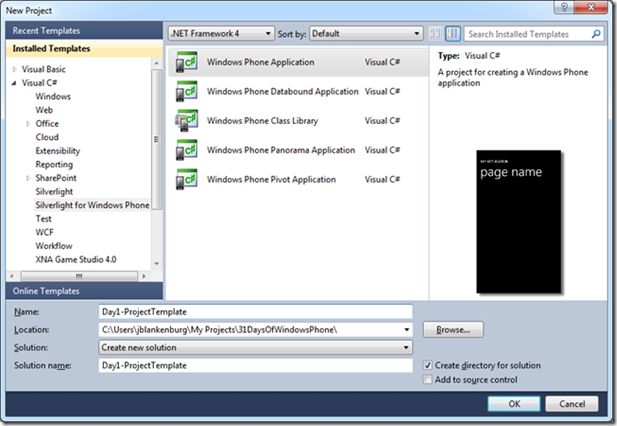Screen dimensions: 617x426
Task: Click the Search Installed Templates field
Action: [527, 34]
